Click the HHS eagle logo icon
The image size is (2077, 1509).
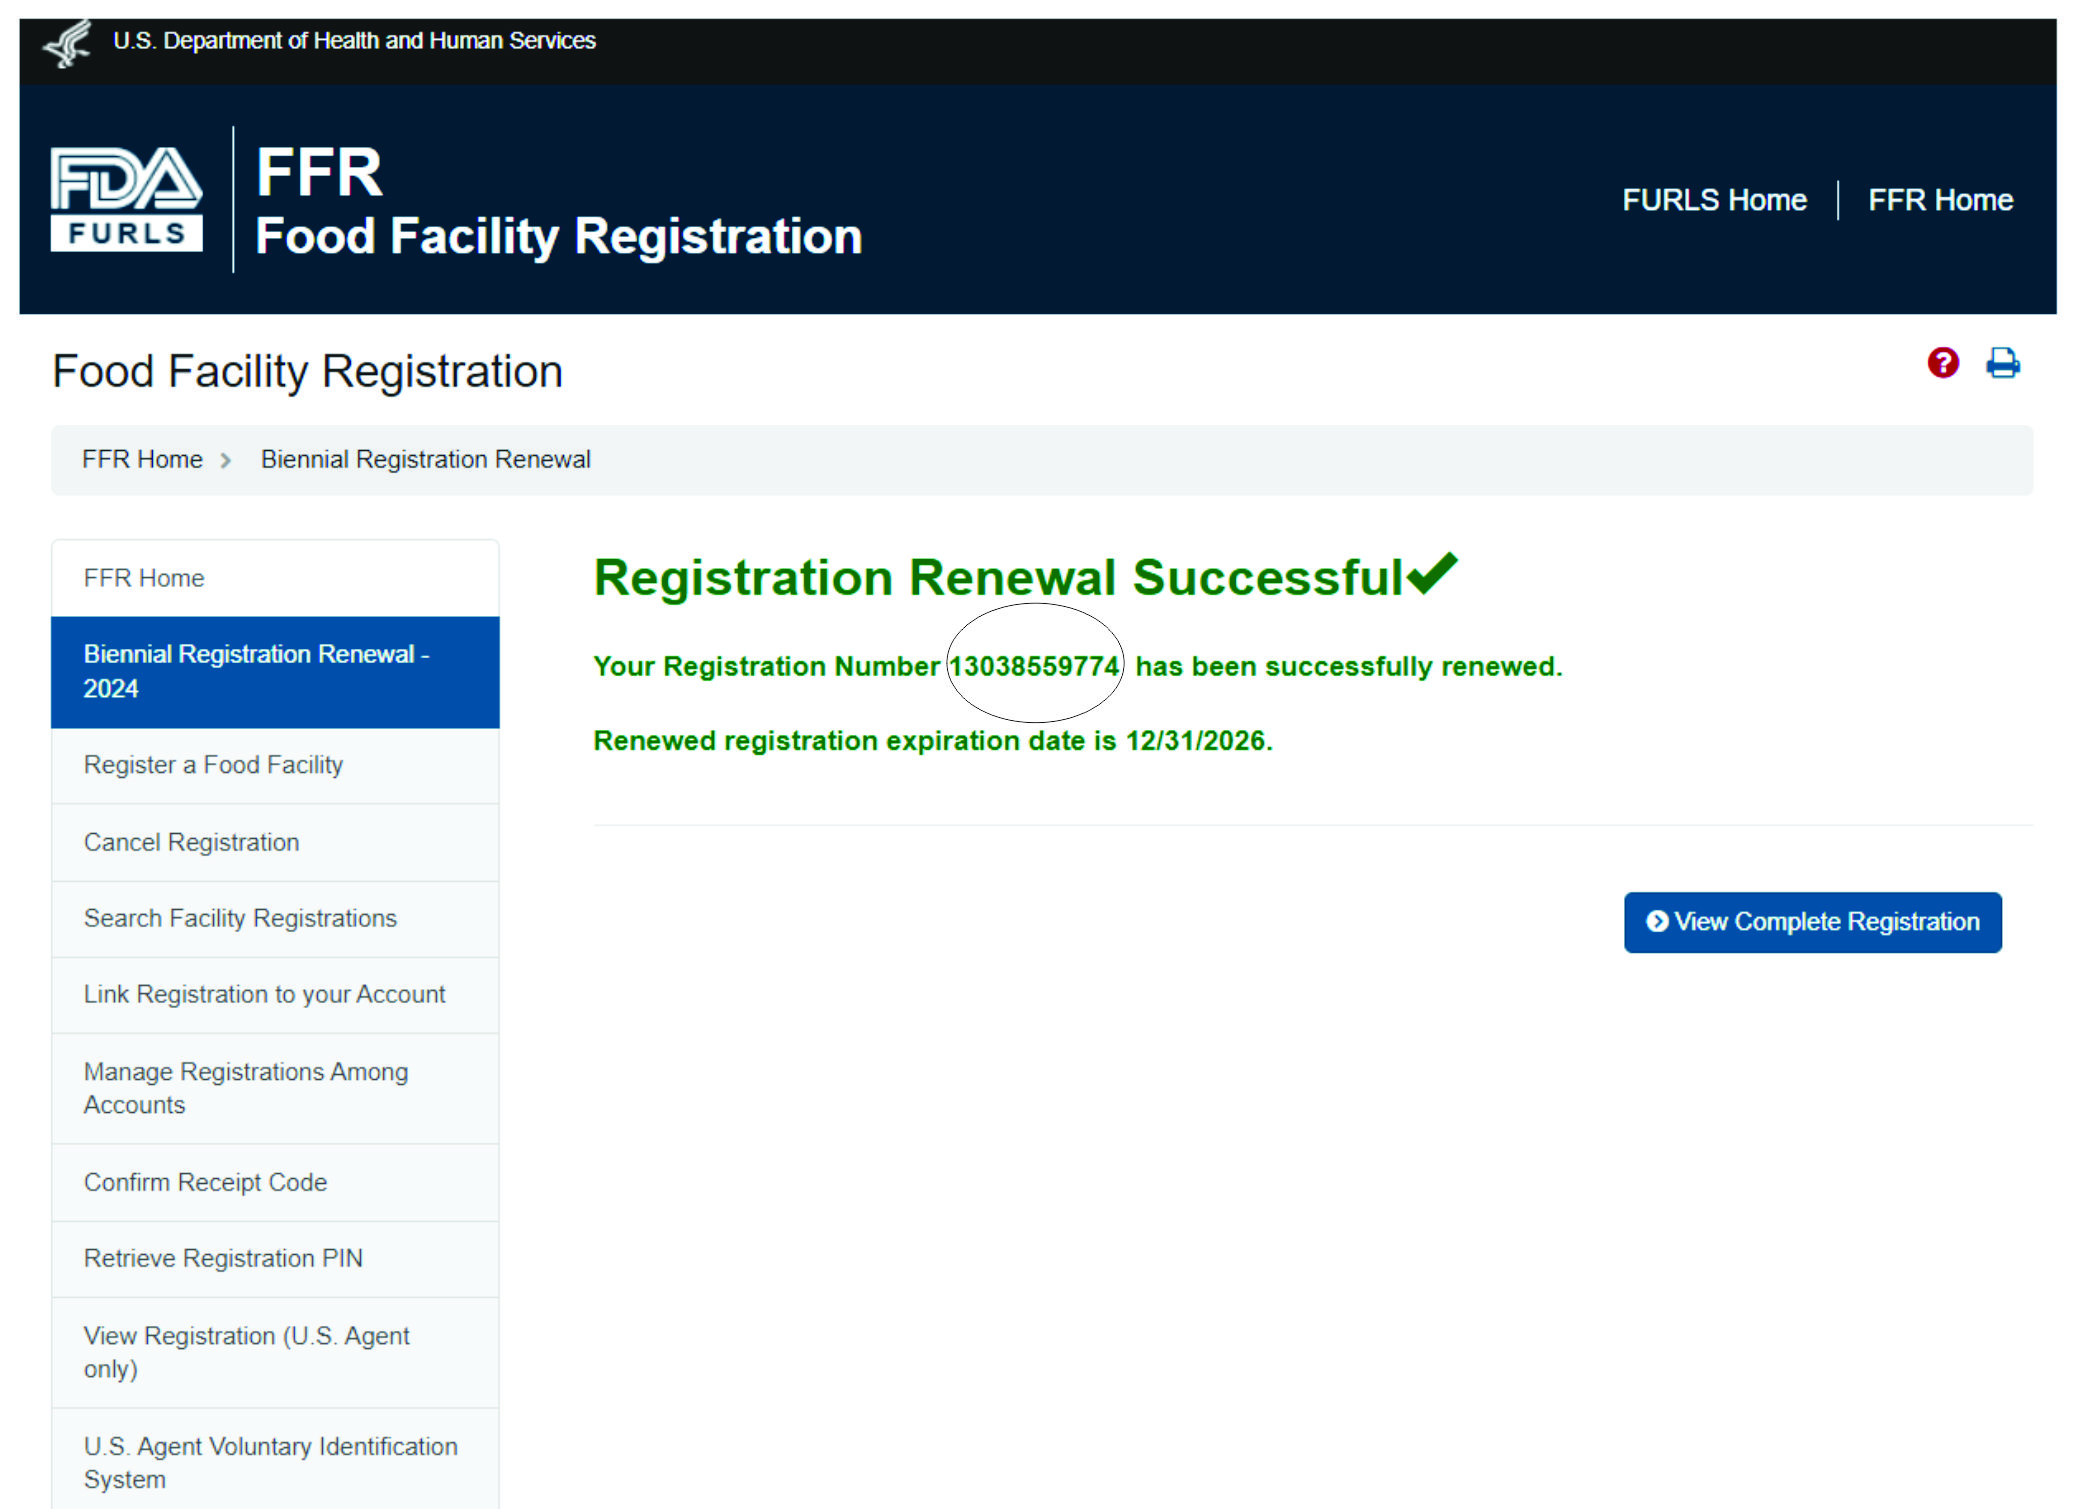[x=68, y=43]
